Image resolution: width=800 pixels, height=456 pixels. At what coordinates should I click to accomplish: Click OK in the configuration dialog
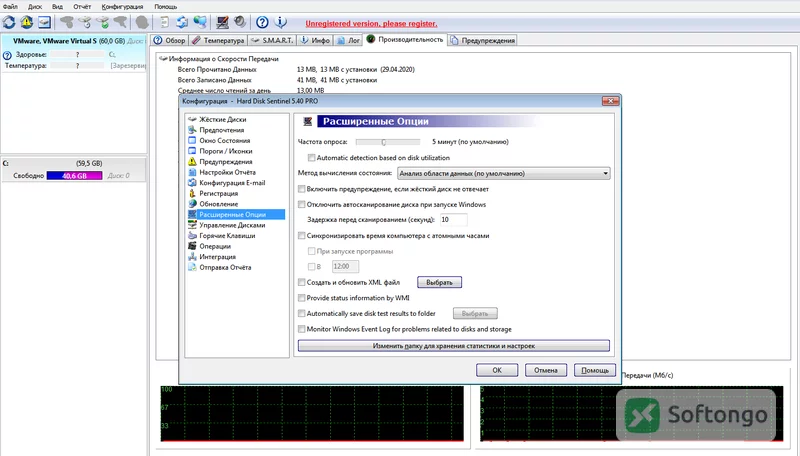click(497, 370)
